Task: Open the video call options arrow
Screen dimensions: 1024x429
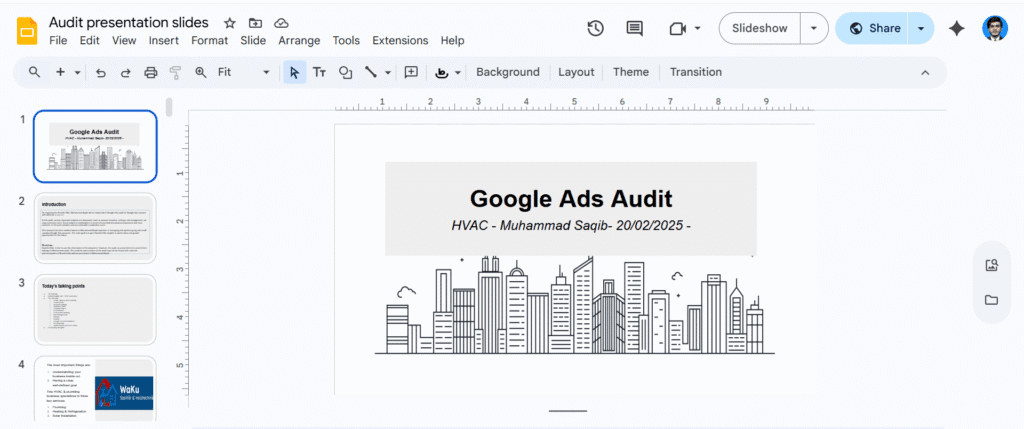Action: pos(697,29)
